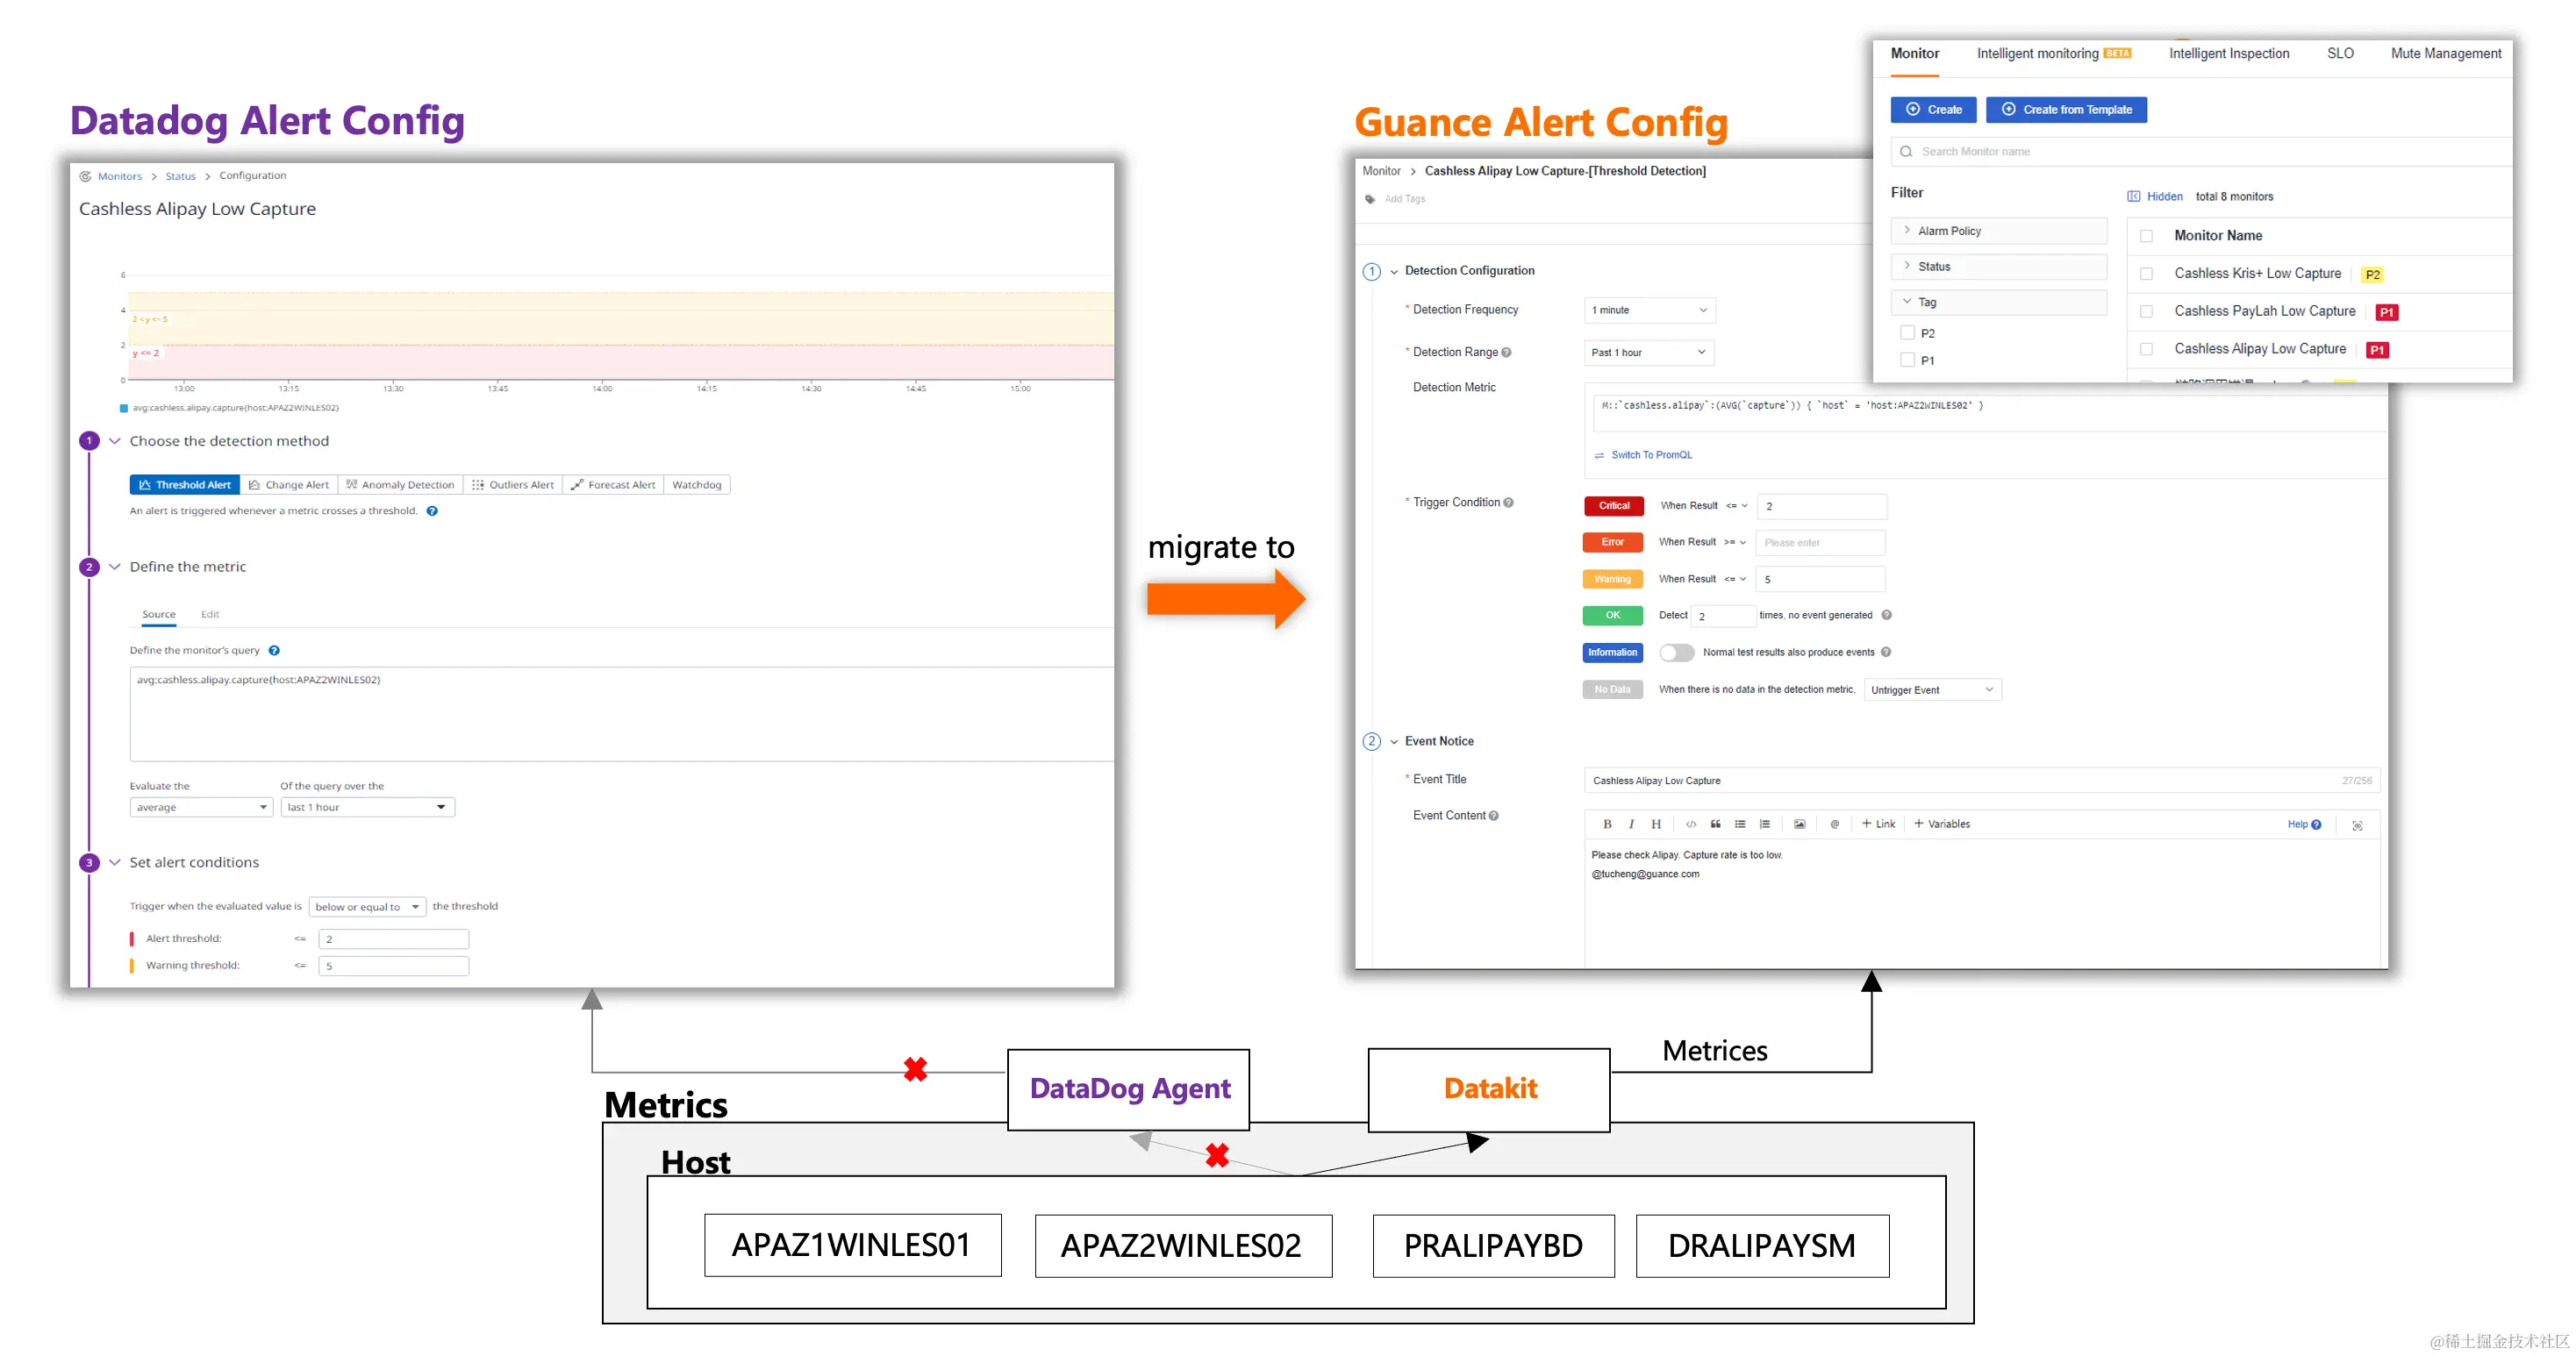The width and height of the screenshot is (2576, 1356).
Task: Check the Cashless PayLah Low Capture row
Action: [x=2146, y=311]
